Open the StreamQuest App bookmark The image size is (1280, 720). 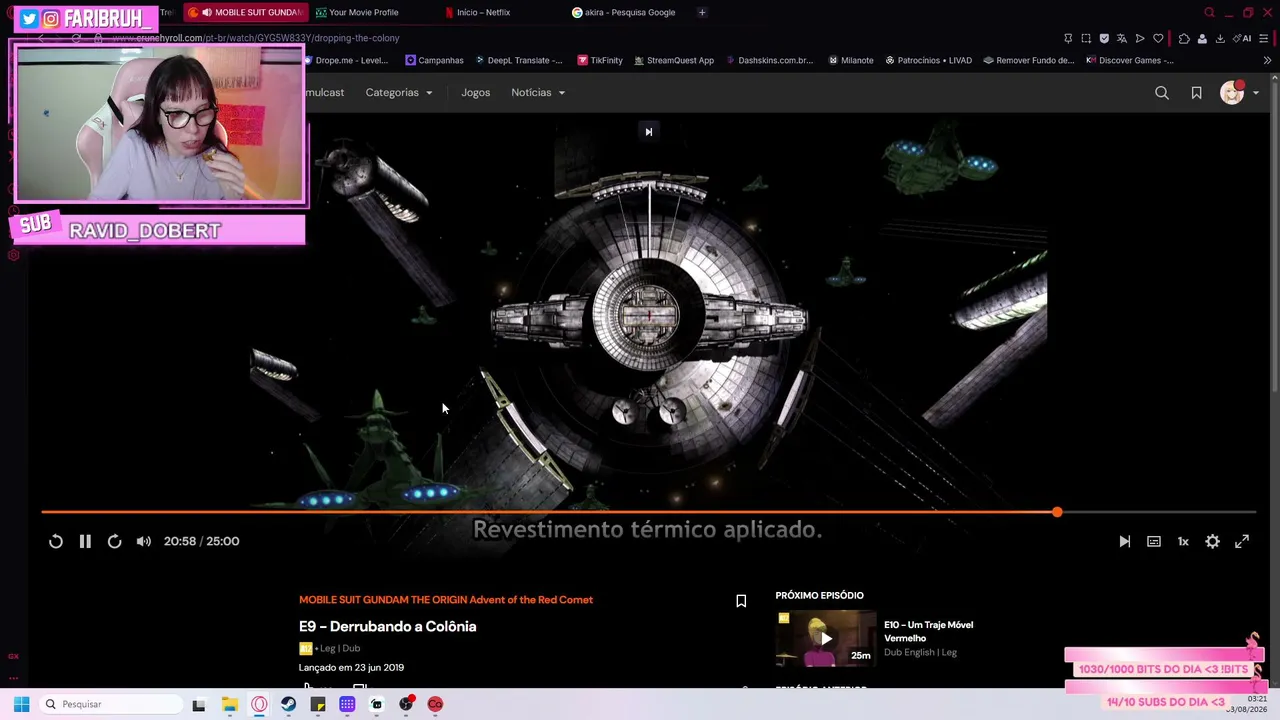(674, 60)
